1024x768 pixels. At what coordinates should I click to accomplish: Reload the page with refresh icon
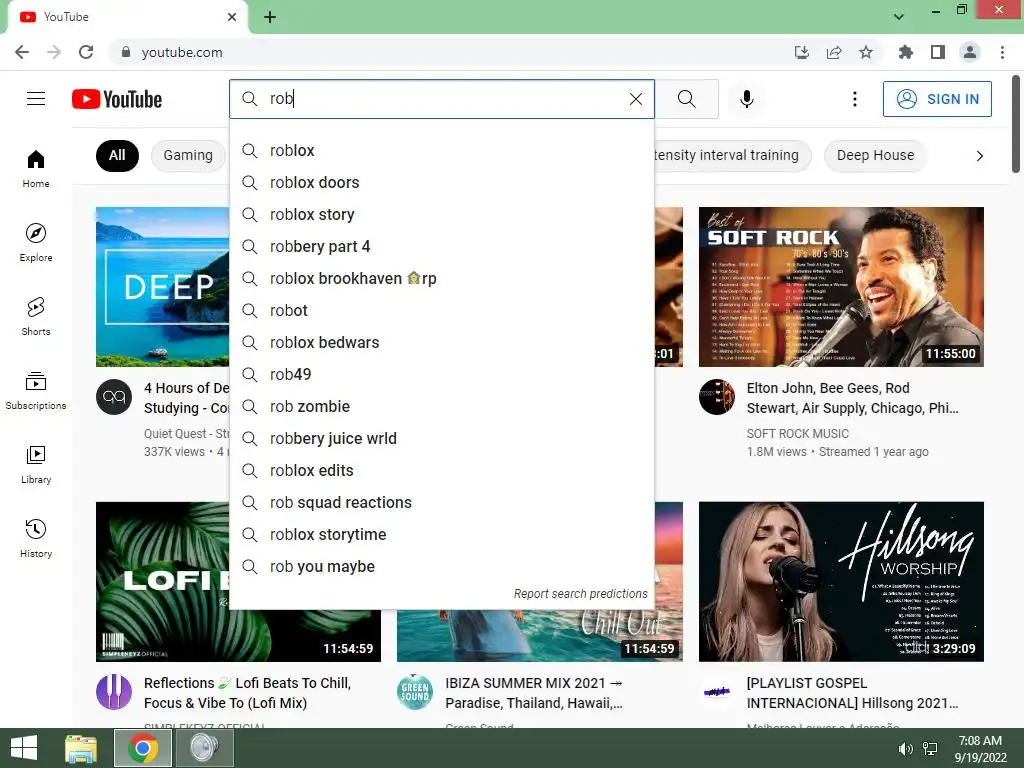tap(86, 52)
